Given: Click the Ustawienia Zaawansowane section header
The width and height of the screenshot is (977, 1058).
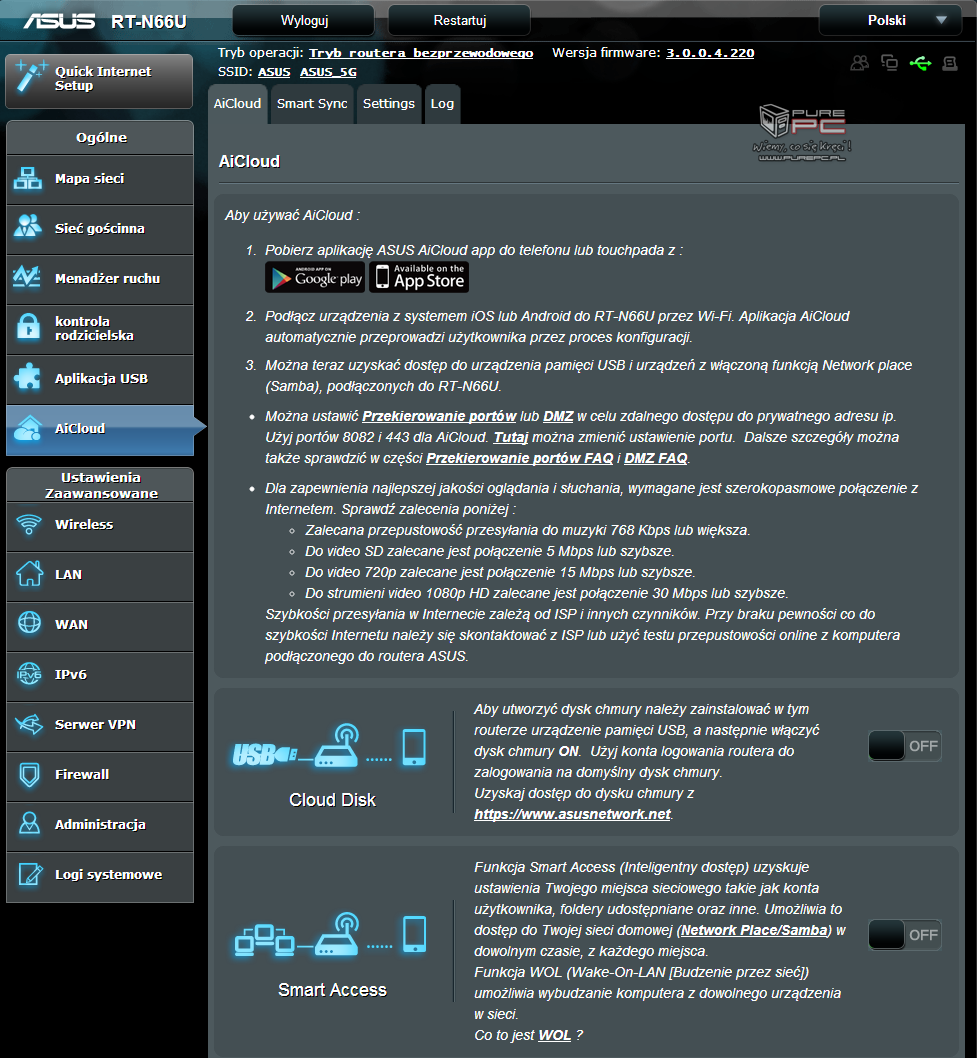Looking at the screenshot, I should tap(101, 485).
